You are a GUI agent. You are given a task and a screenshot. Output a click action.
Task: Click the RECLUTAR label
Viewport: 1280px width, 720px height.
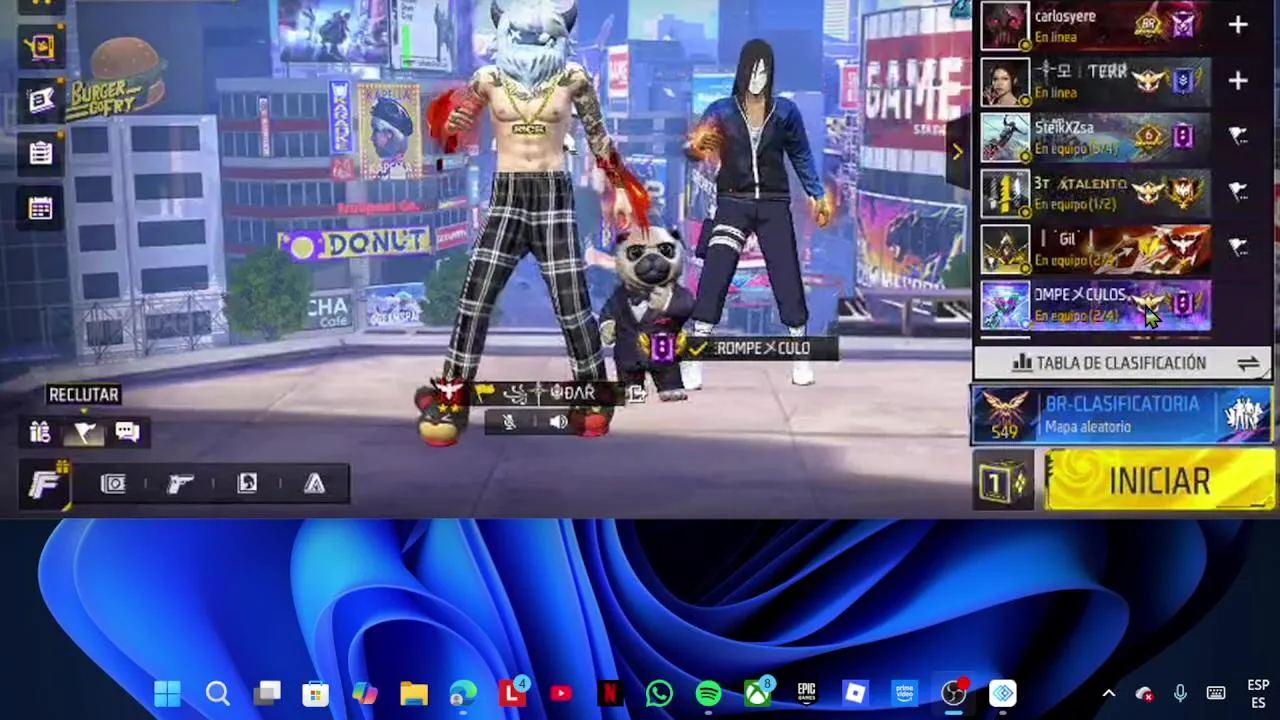[x=84, y=395]
